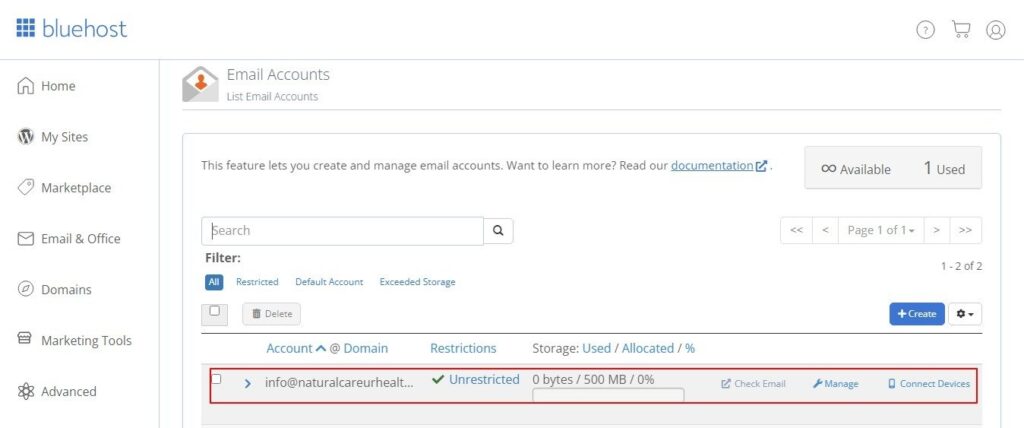Jump to last page double arrow
Viewport: 1024px width, 428px height.
coord(965,231)
